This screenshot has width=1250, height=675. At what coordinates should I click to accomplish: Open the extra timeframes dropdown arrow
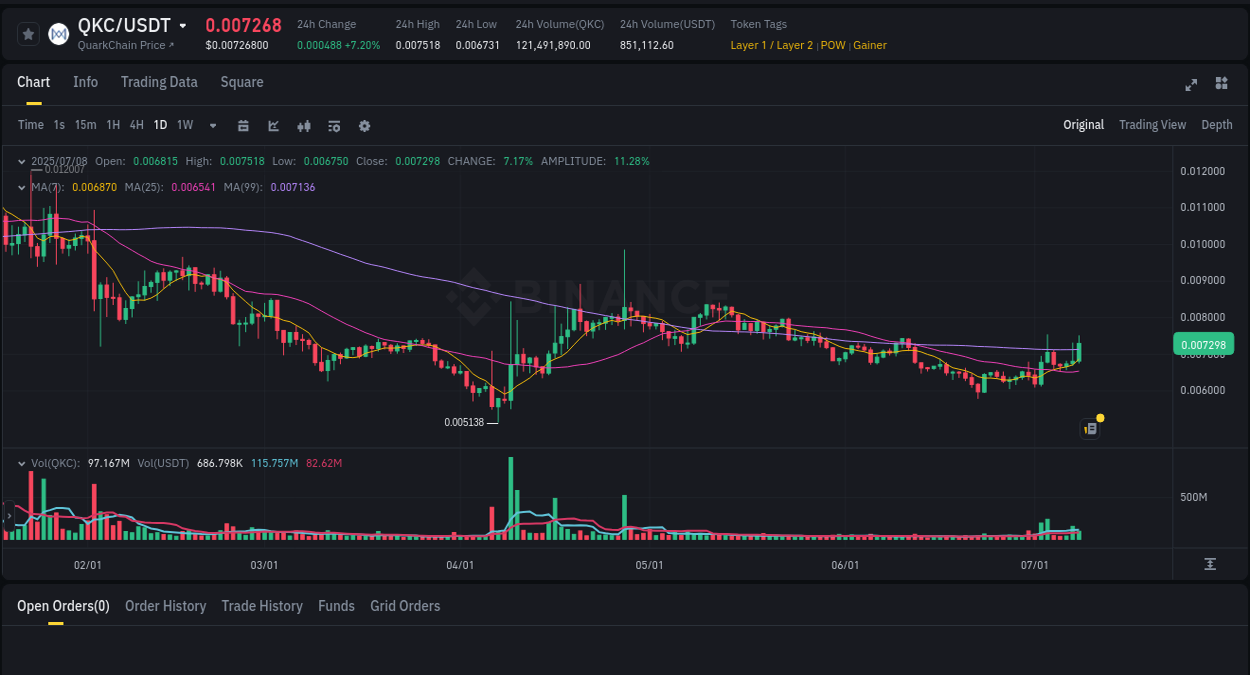tap(211, 125)
